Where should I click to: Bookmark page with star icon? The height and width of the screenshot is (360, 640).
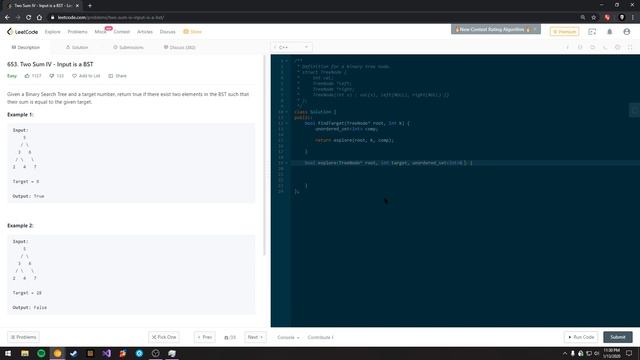click(x=593, y=18)
